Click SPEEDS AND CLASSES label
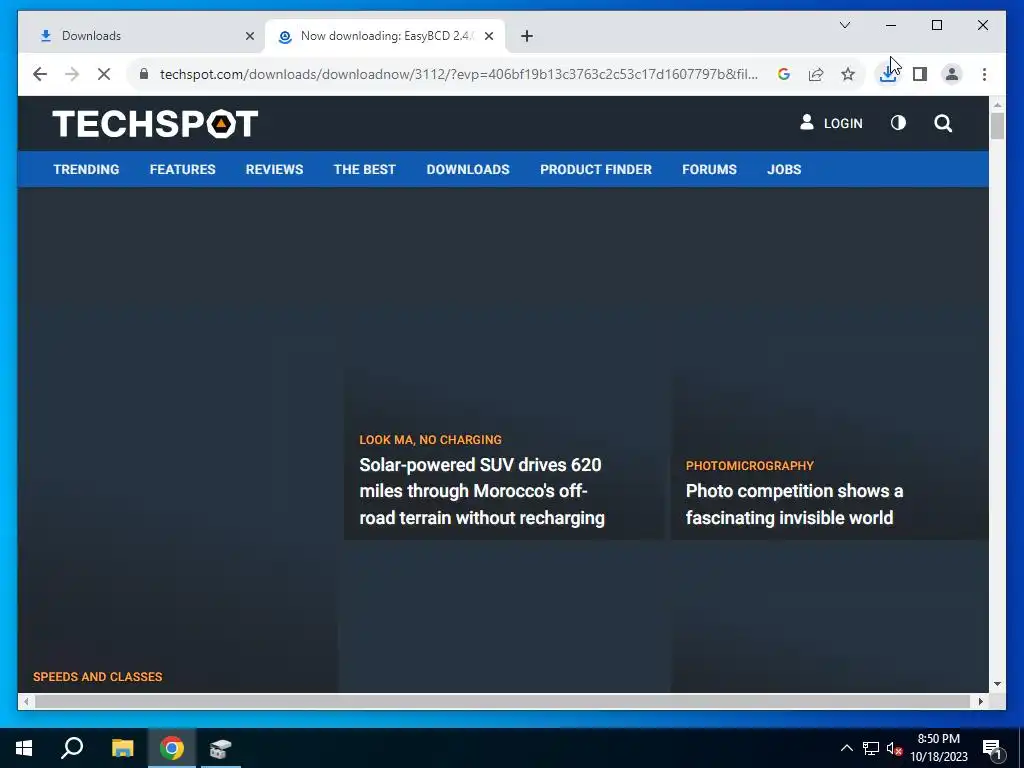This screenshot has height=768, width=1024. pos(98,677)
